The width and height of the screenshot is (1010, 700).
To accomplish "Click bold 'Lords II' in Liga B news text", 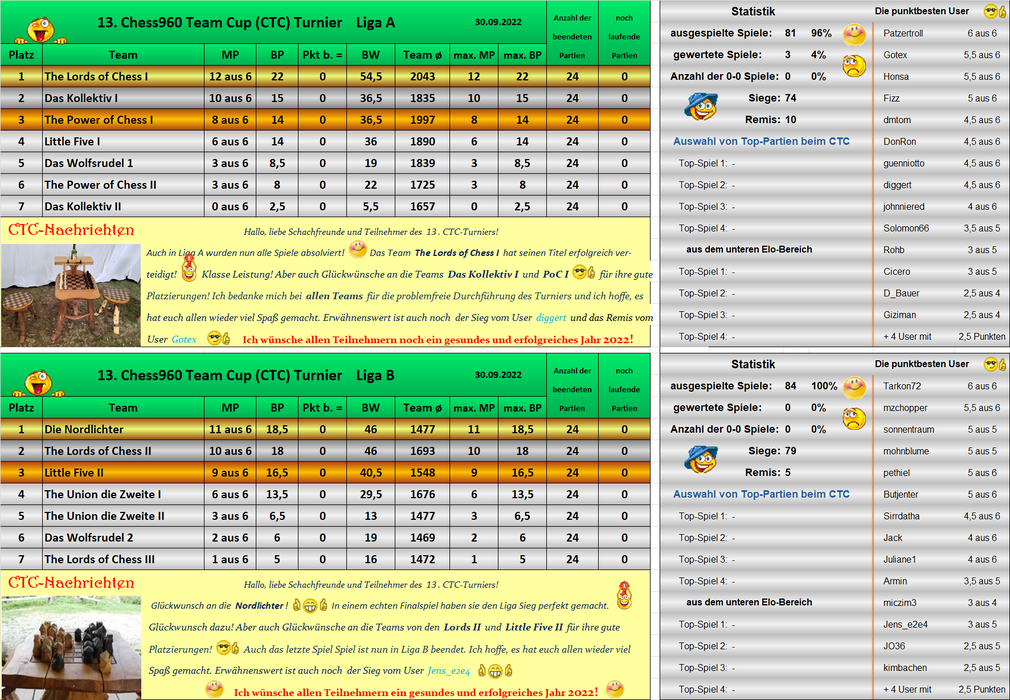I will (462, 627).
